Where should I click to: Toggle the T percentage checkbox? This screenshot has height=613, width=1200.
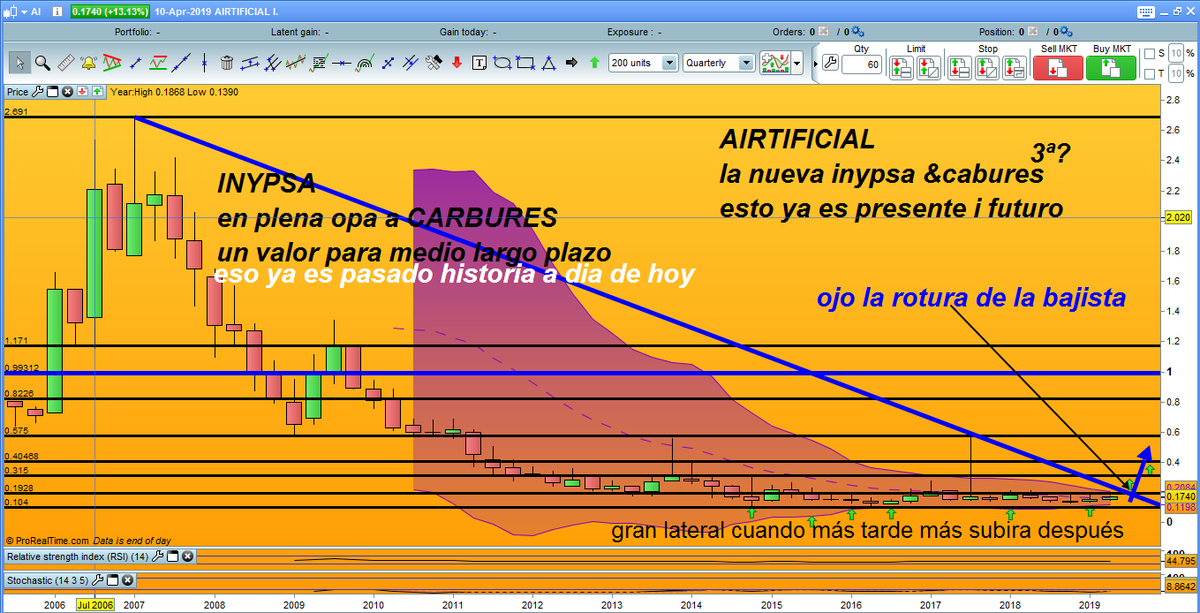coord(1149,74)
